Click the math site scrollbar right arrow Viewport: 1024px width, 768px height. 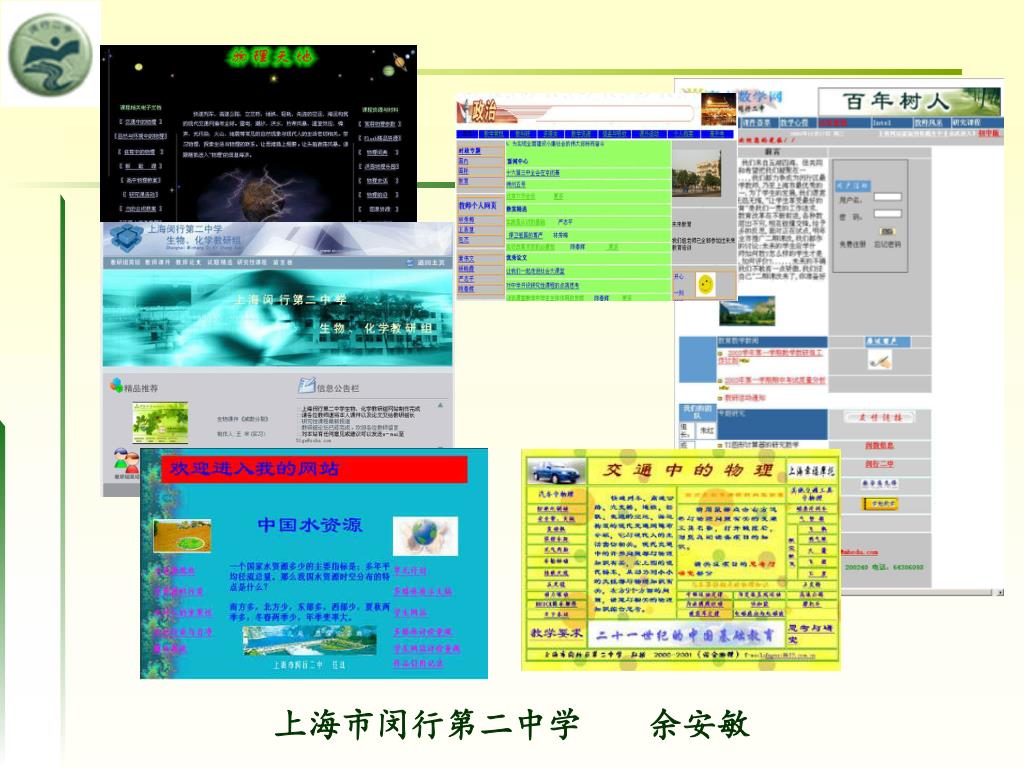tap(1000, 592)
